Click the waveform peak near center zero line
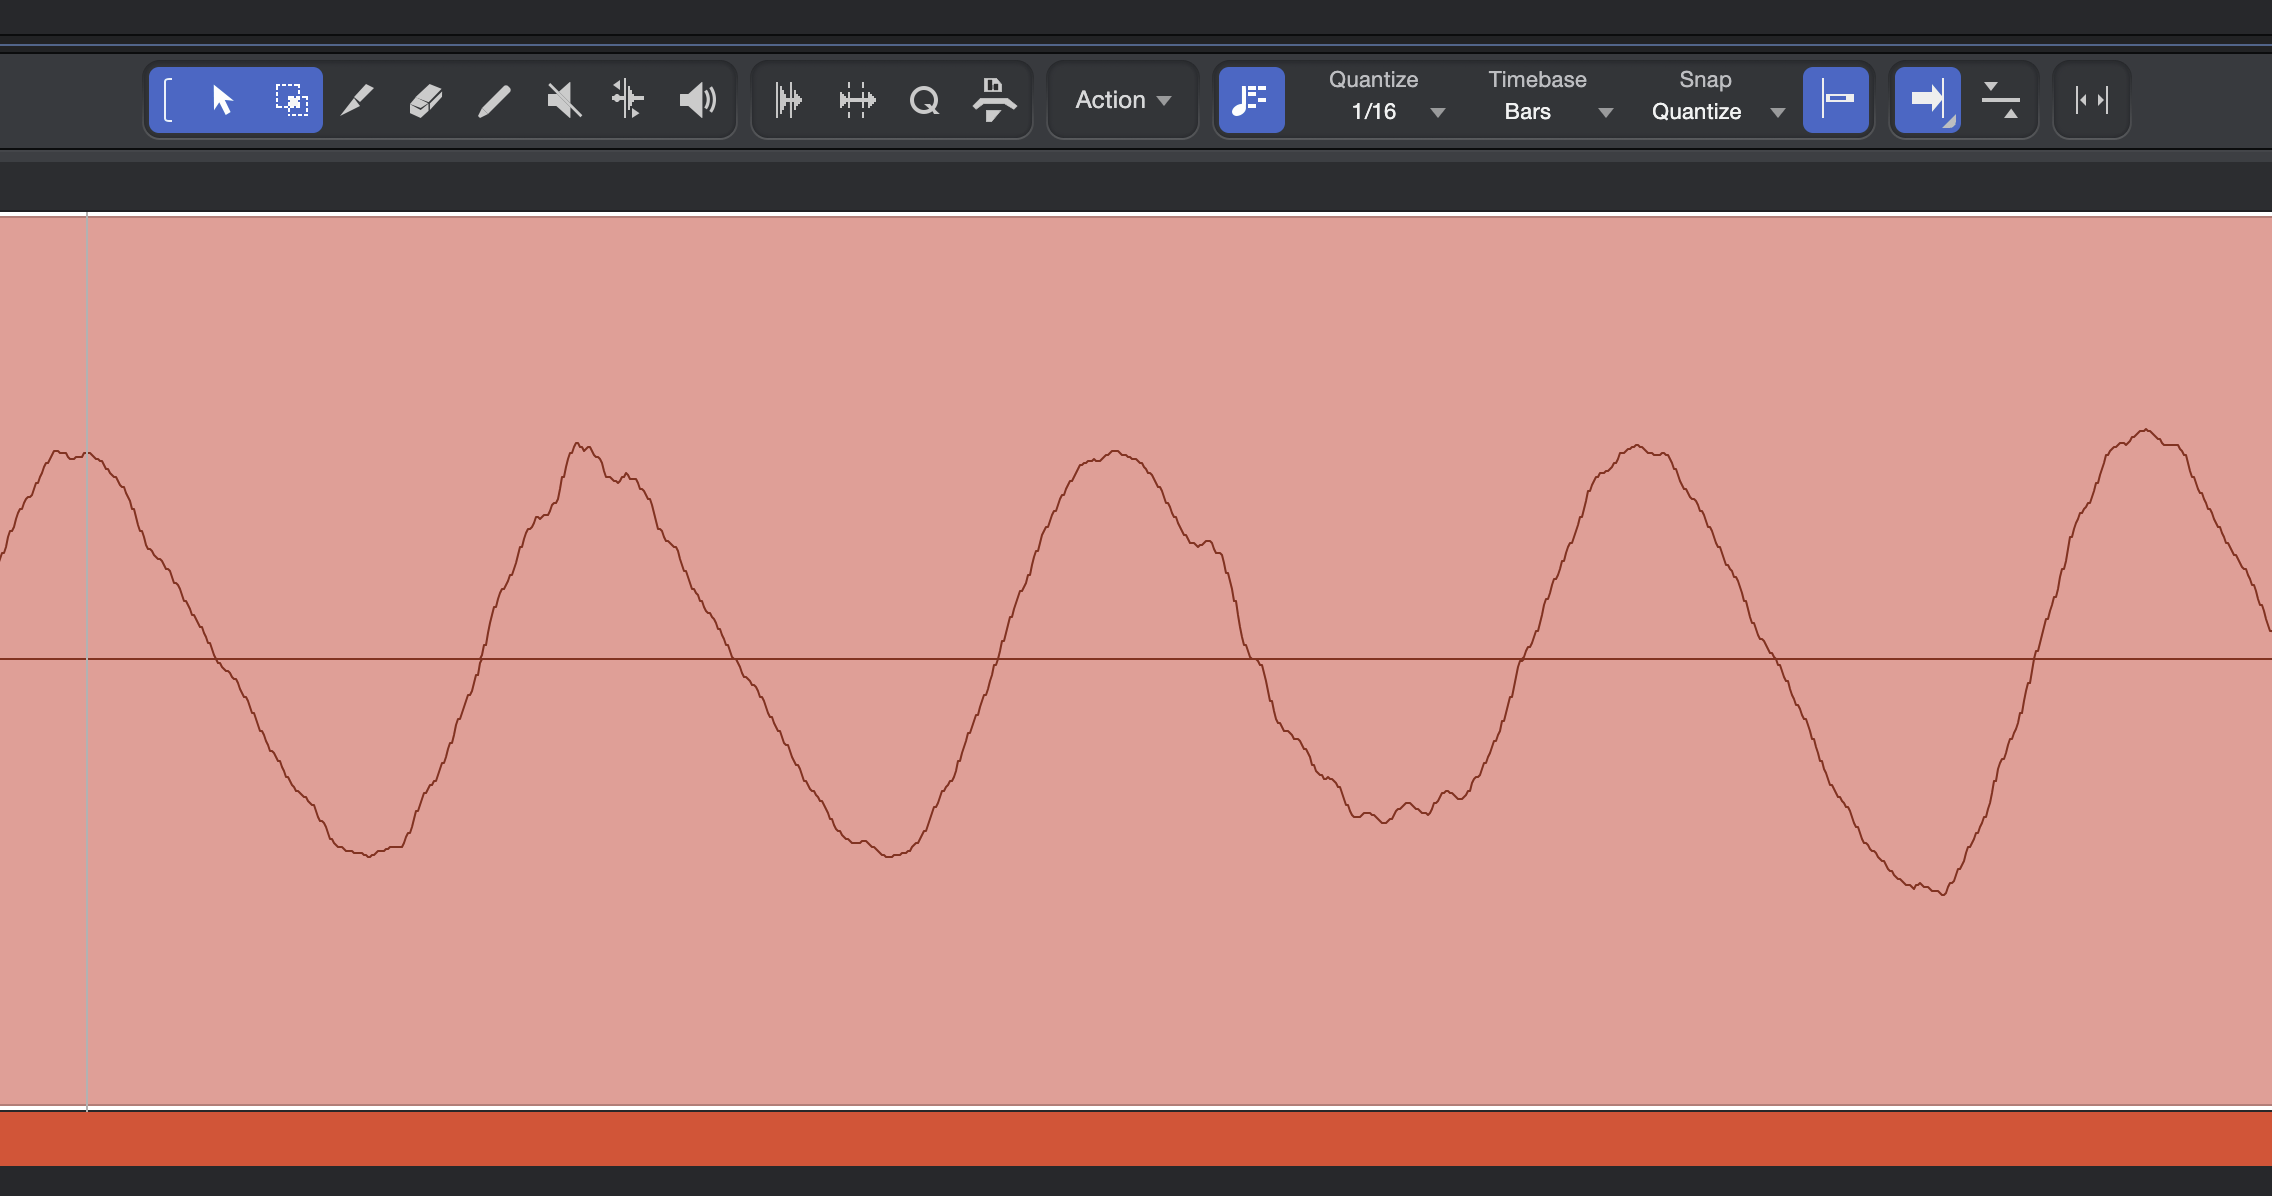This screenshot has height=1196, width=2272. tap(1115, 452)
